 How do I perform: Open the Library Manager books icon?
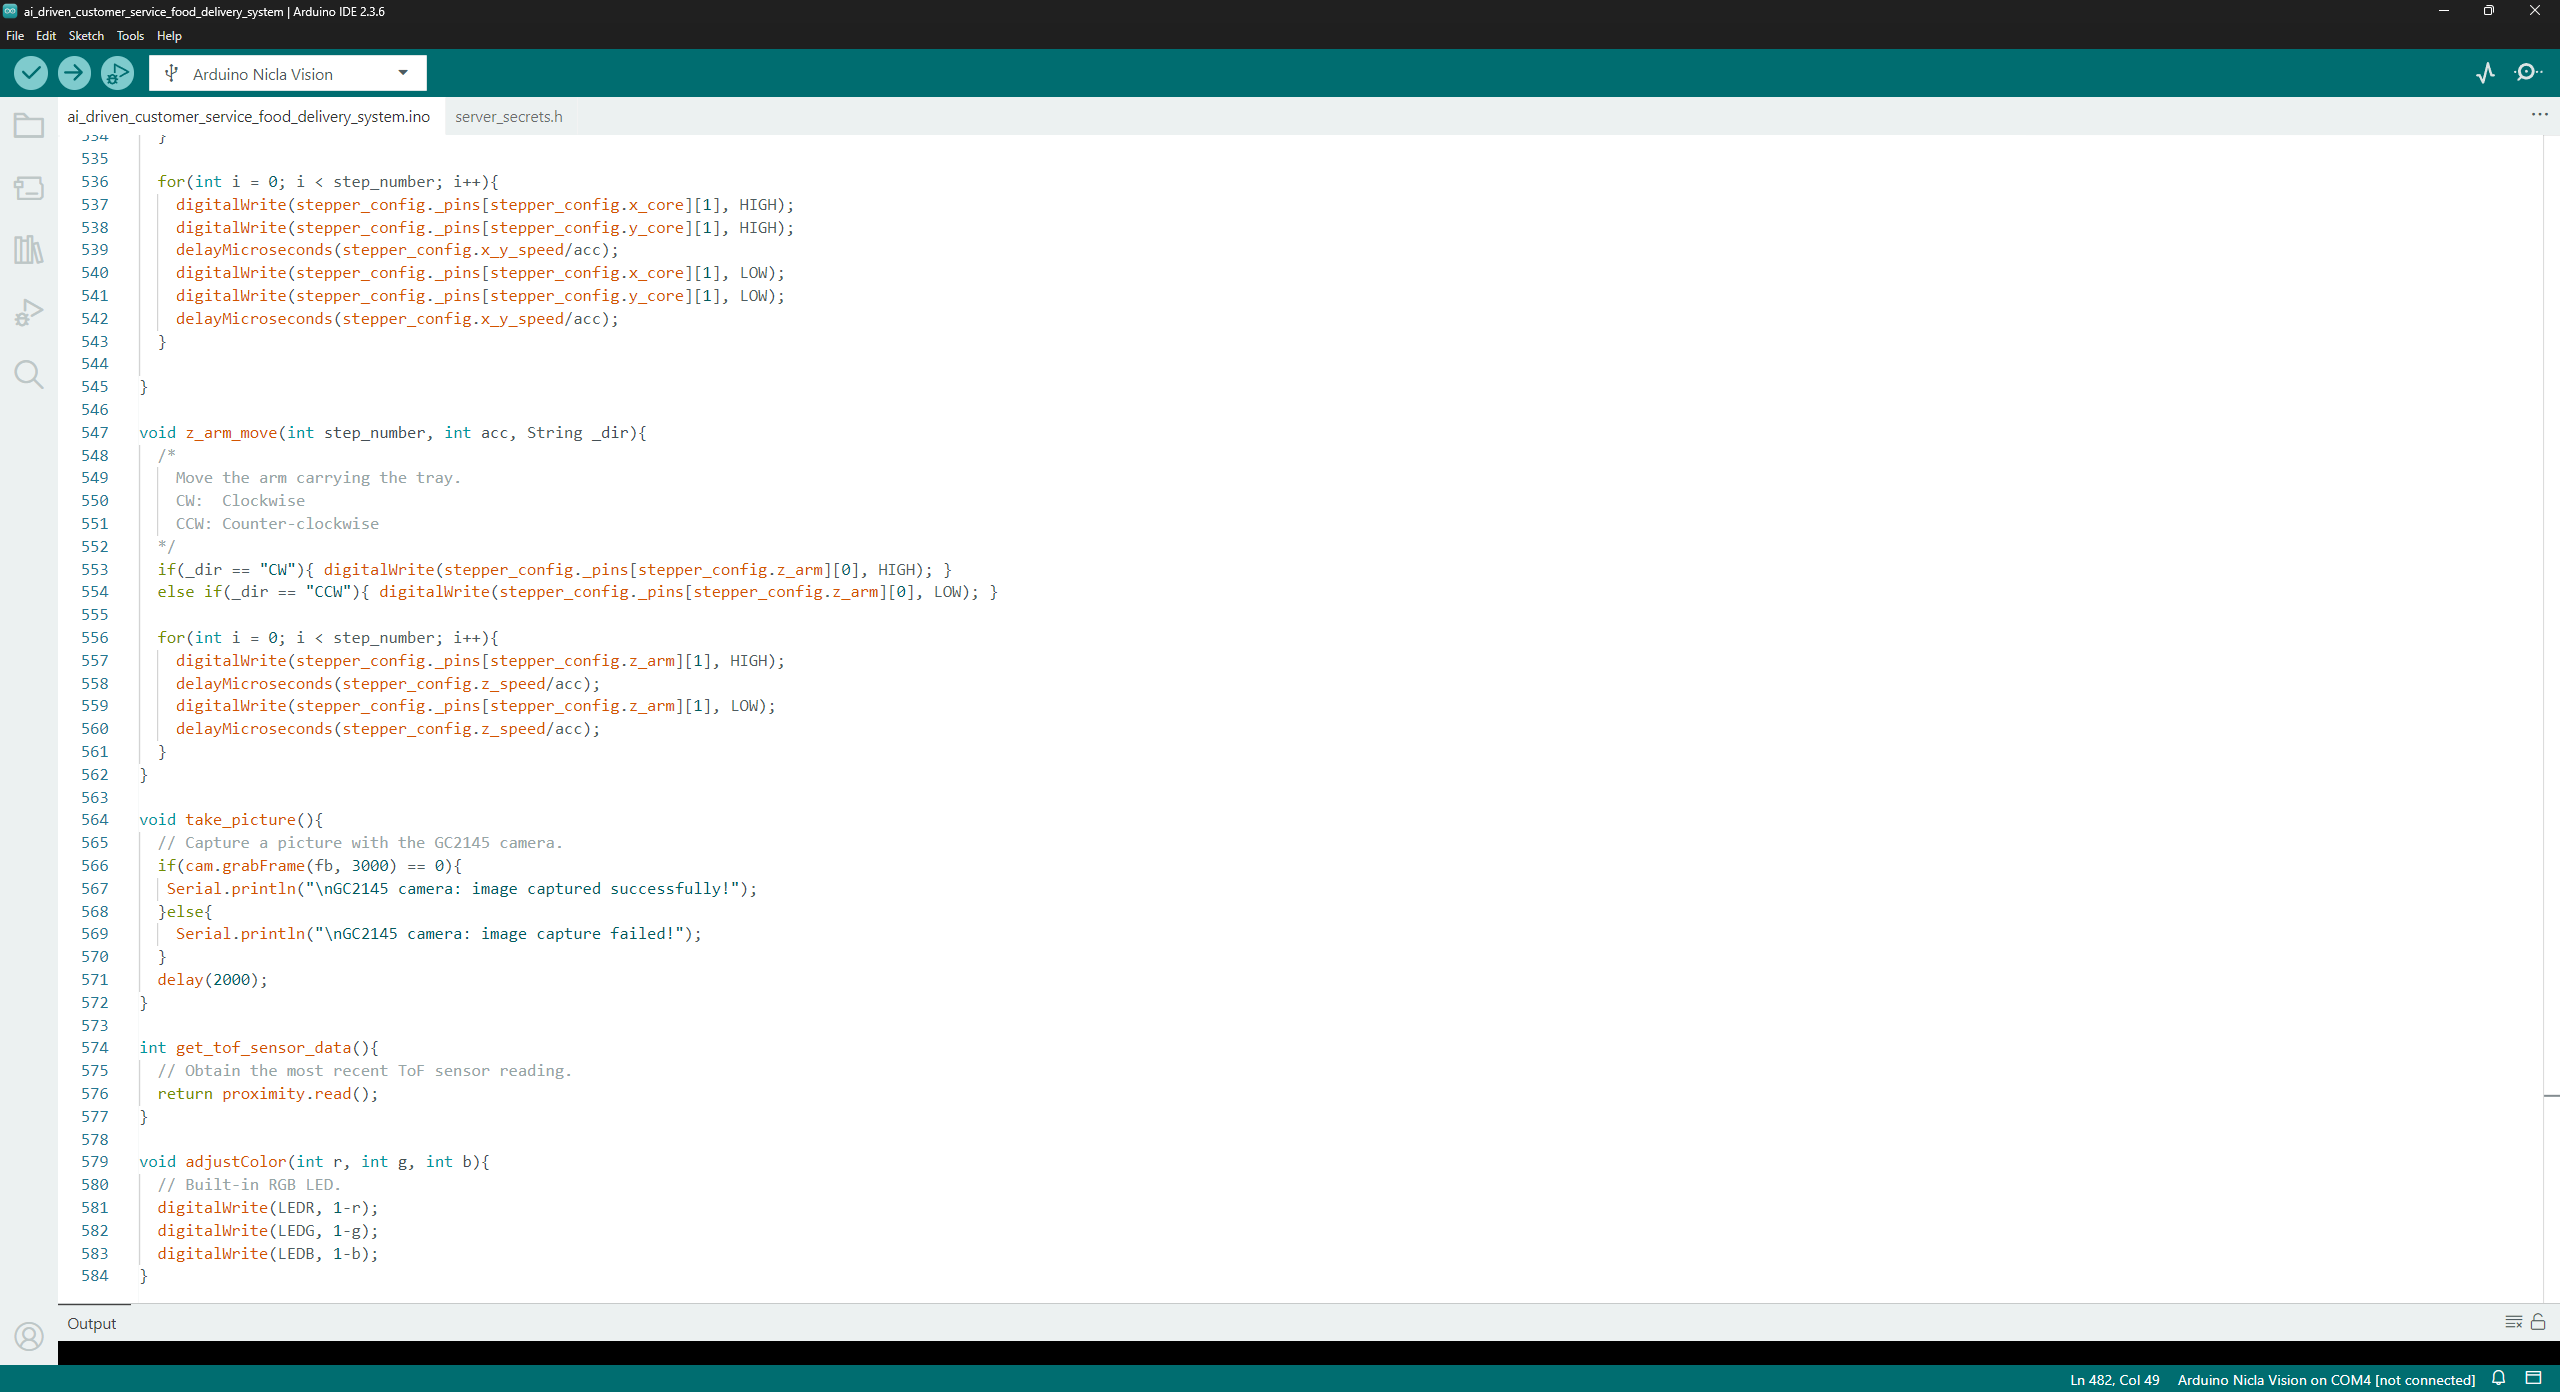(29, 250)
